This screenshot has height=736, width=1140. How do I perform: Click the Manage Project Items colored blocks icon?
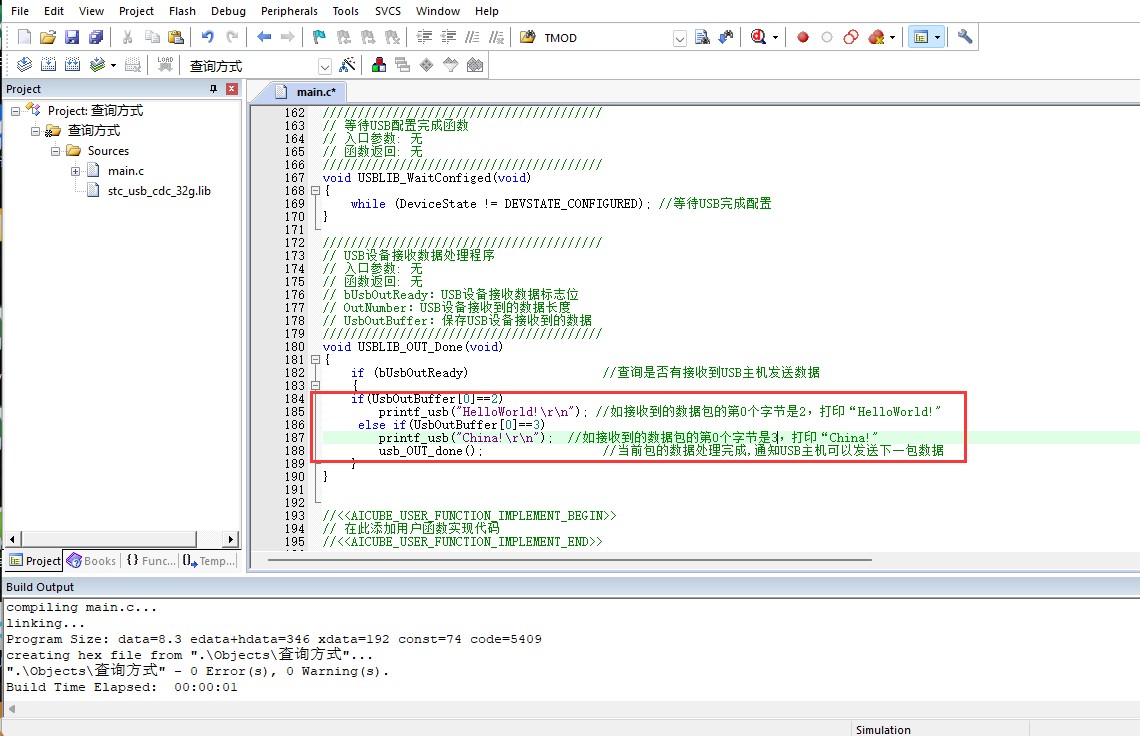[379, 65]
